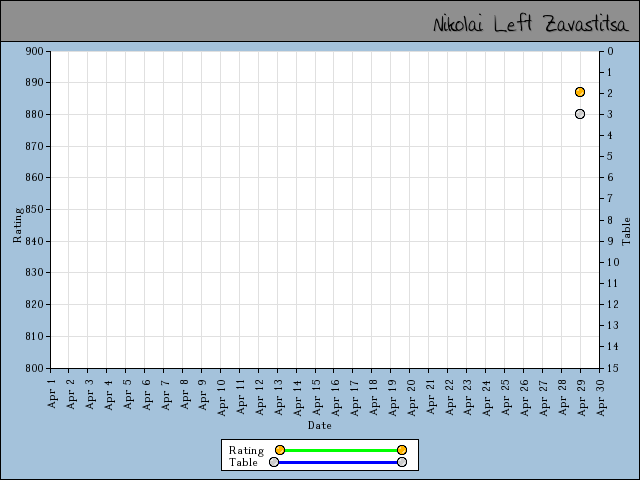Click the Date axis title
Screen dimensions: 640x480
tap(320, 425)
